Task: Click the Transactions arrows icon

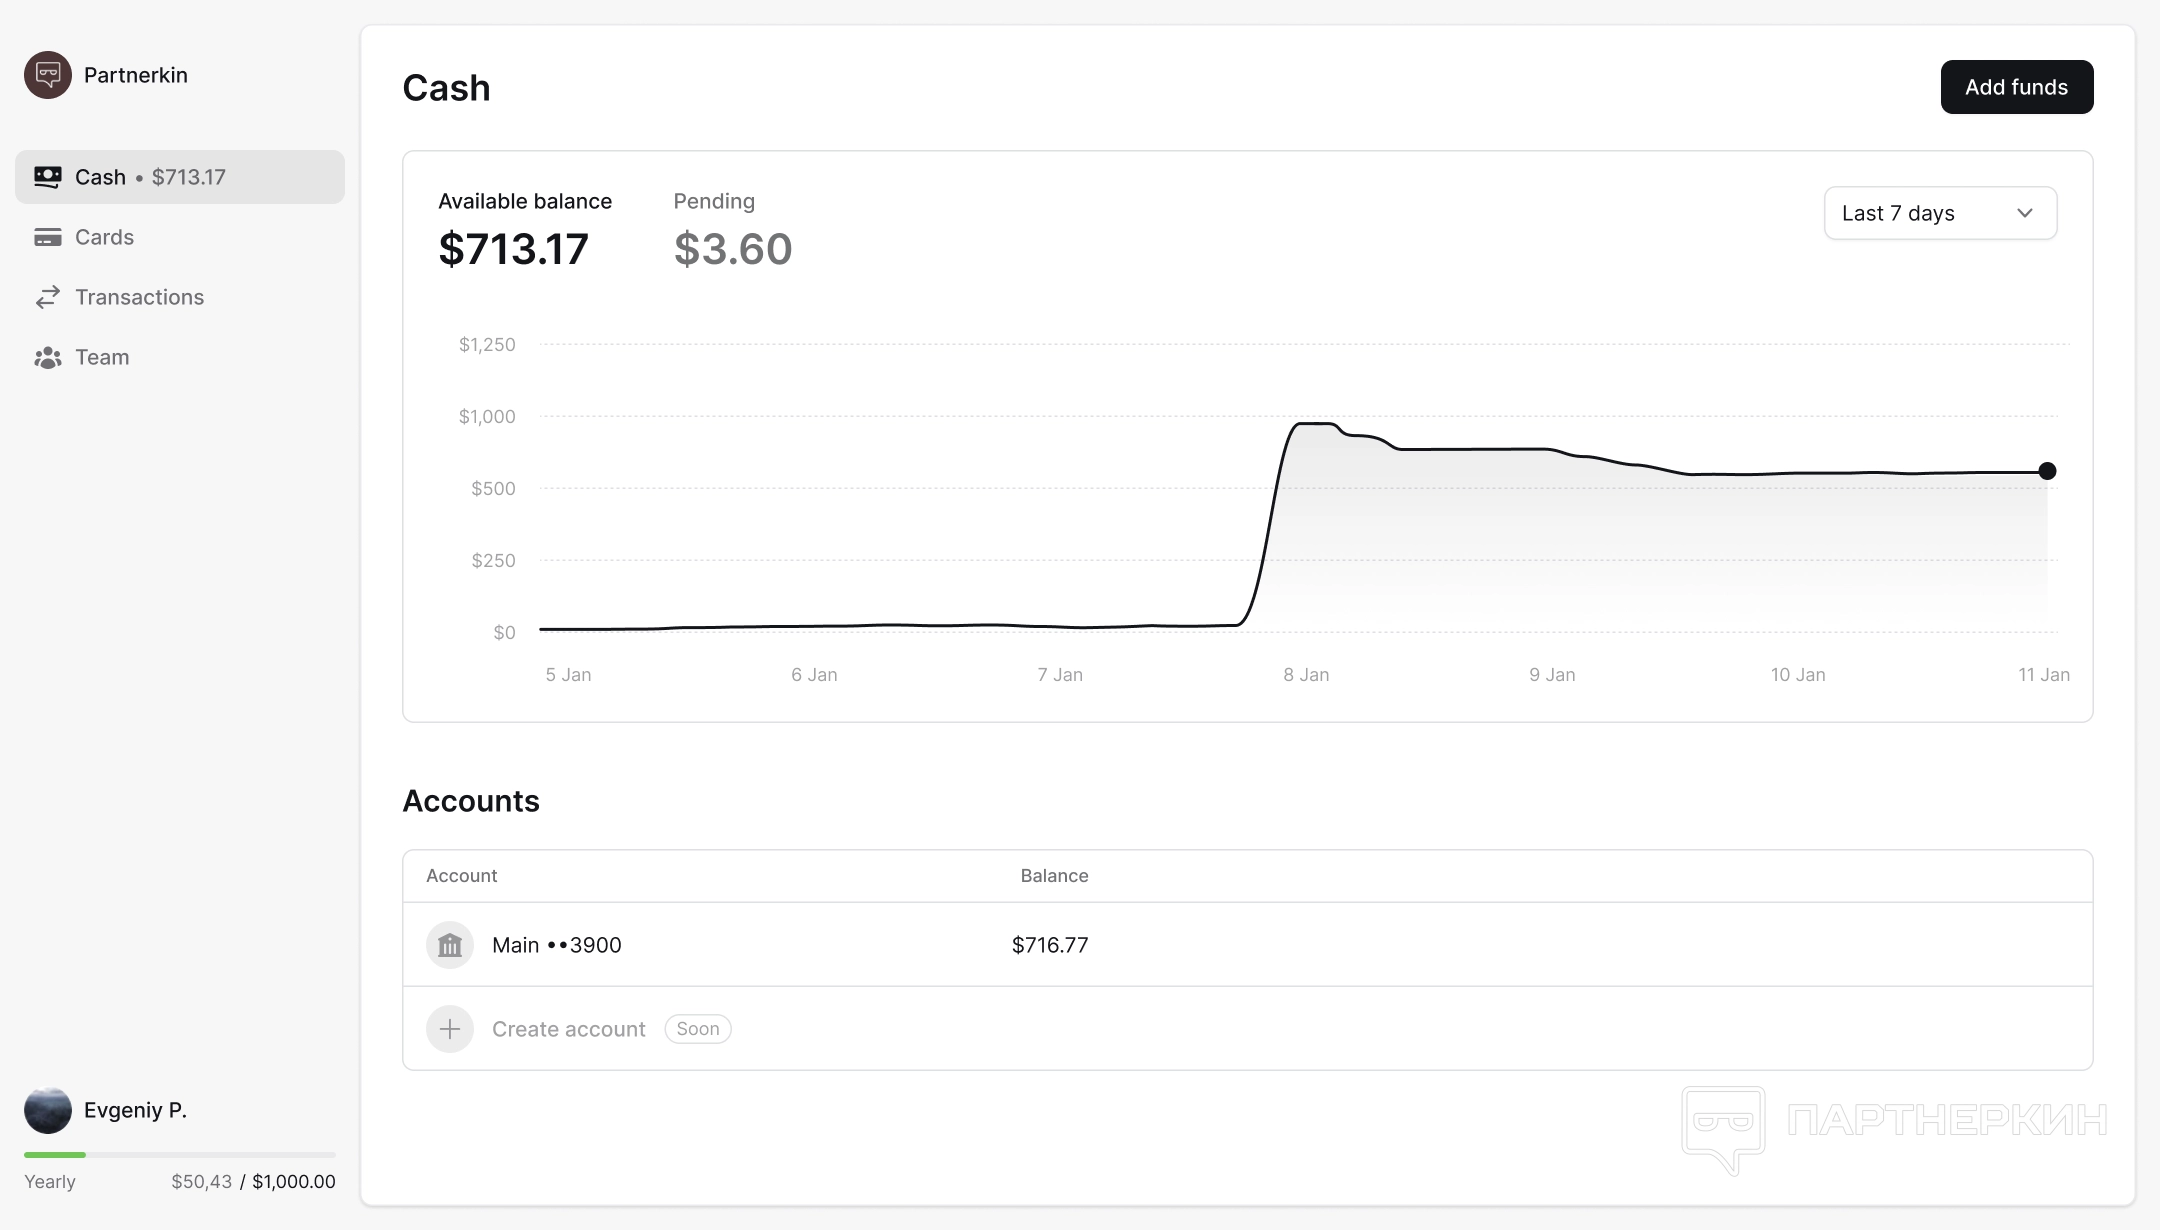Action: [x=48, y=297]
